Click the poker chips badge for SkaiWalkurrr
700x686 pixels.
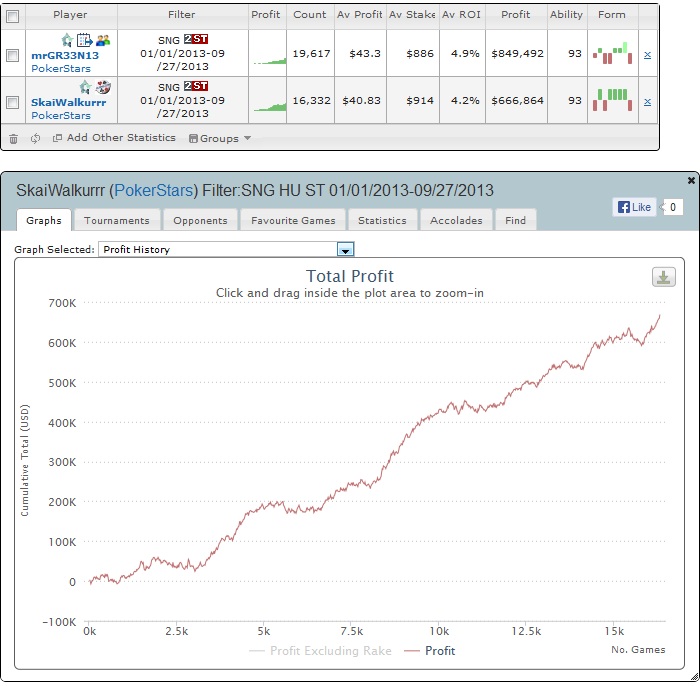click(x=104, y=87)
